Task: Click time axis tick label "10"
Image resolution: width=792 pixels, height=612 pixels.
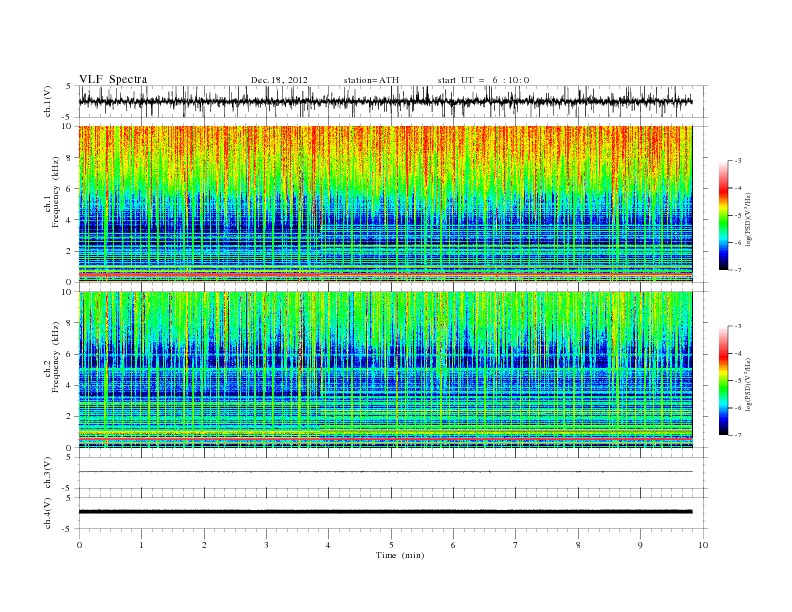Action: [703, 545]
